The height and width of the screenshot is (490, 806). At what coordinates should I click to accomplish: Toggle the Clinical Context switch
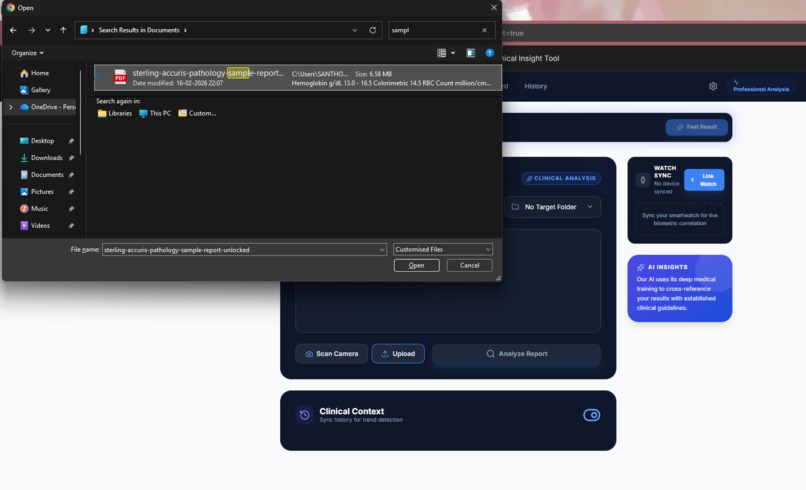pyautogui.click(x=592, y=415)
